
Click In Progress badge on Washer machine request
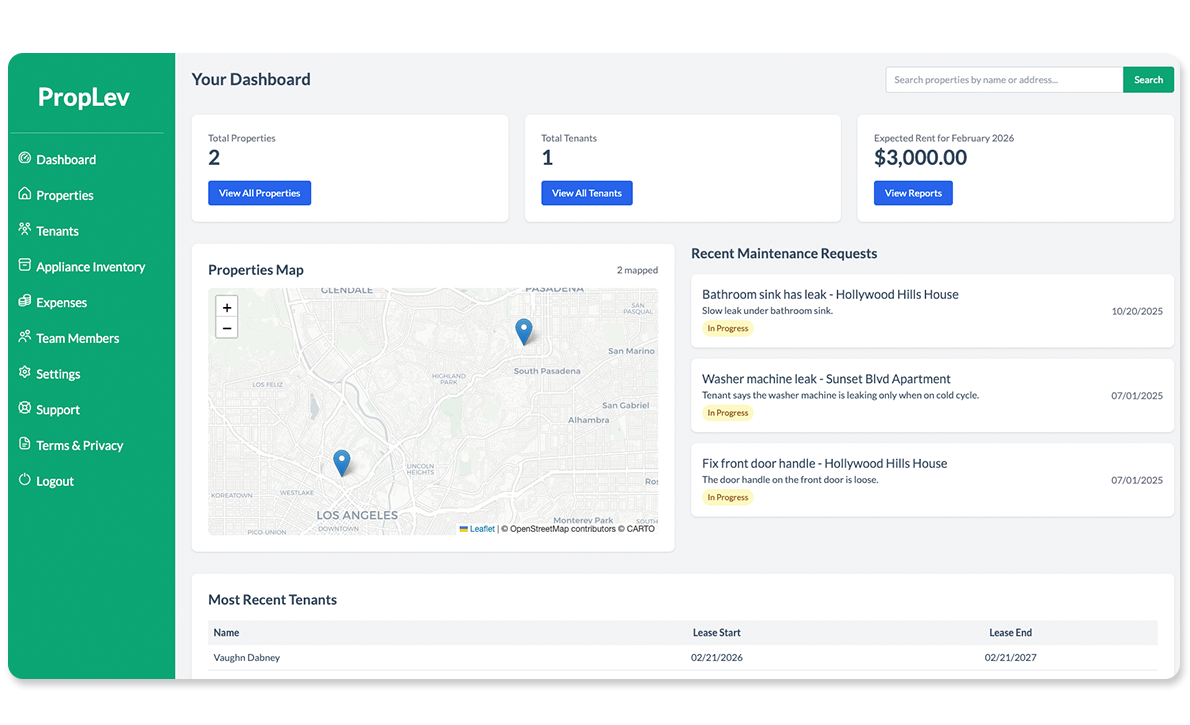click(x=728, y=412)
